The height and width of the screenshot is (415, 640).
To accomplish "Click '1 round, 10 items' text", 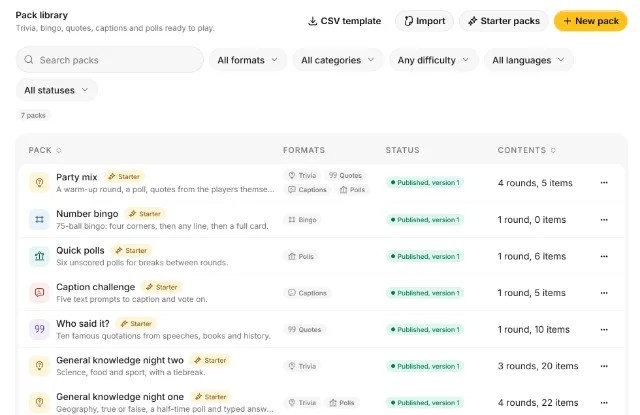I will [533, 329].
